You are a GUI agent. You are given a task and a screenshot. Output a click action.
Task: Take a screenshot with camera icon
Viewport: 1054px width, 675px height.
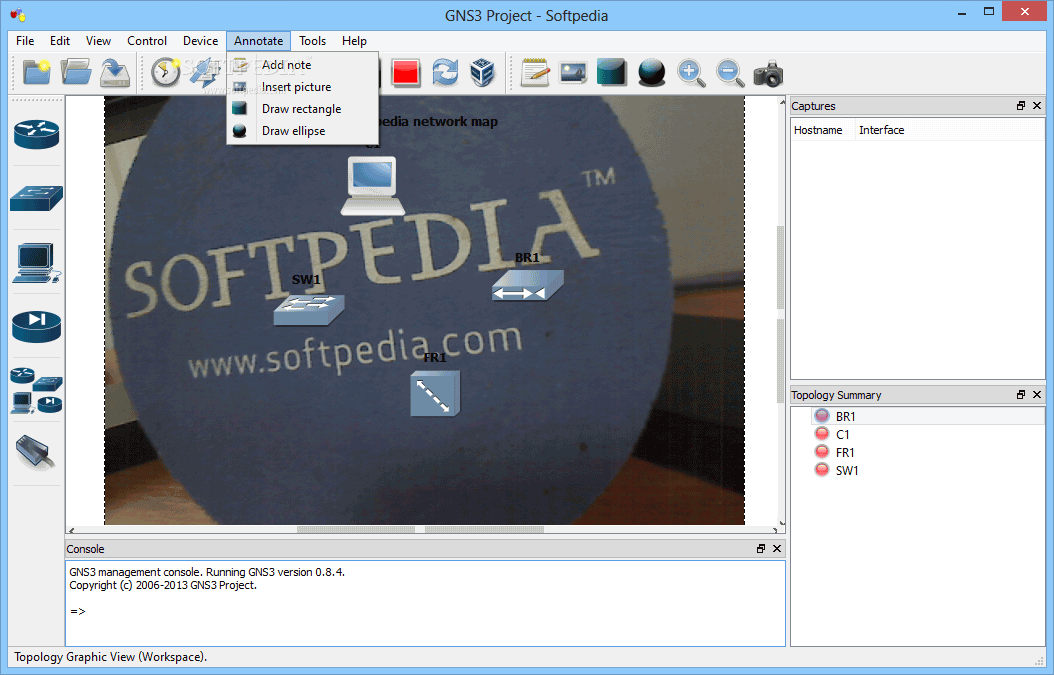pos(768,73)
